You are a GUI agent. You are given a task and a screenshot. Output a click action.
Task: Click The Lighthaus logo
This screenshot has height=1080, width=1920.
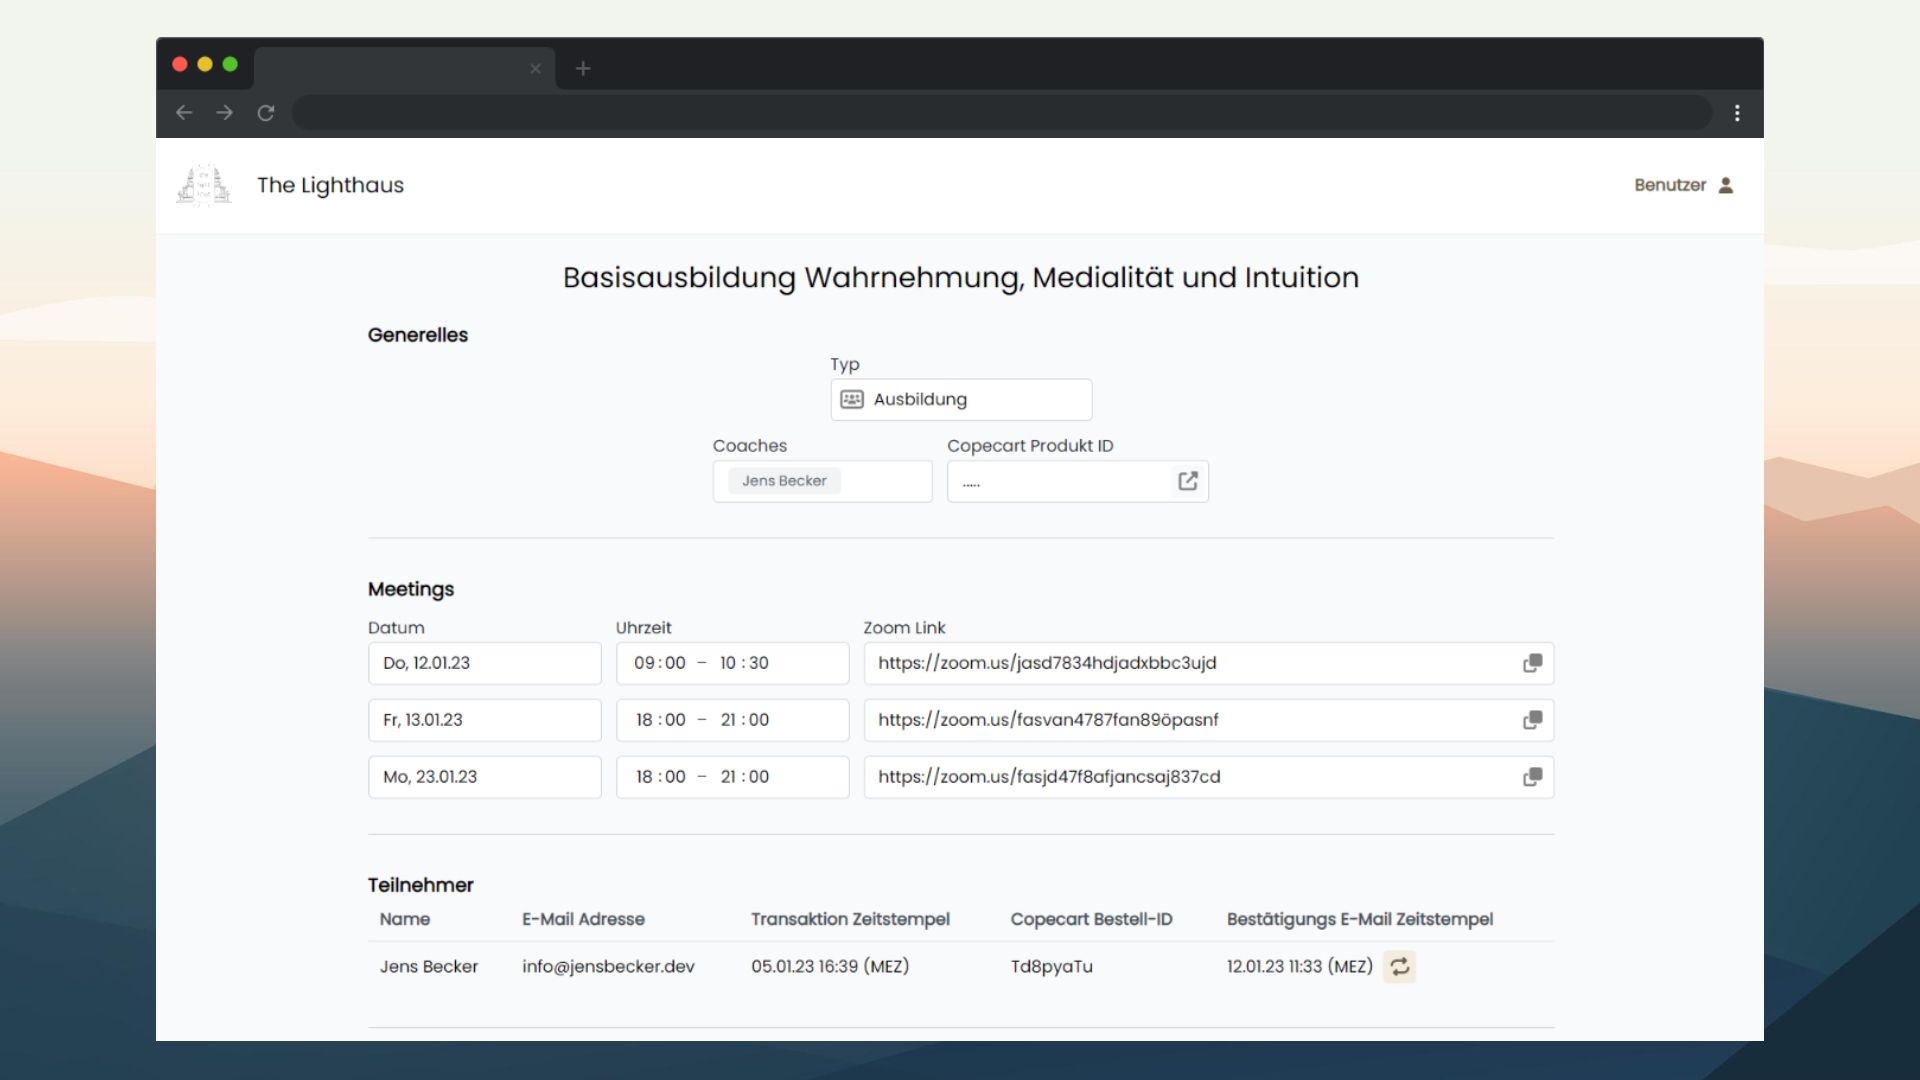[202, 185]
